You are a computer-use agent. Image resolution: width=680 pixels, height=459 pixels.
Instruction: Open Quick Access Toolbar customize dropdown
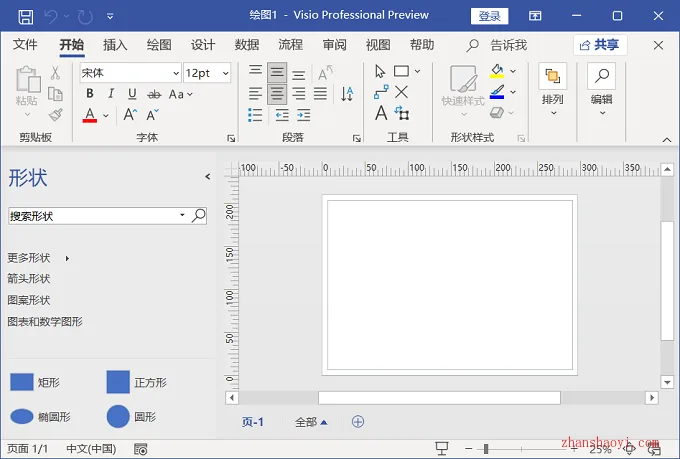tap(110, 16)
